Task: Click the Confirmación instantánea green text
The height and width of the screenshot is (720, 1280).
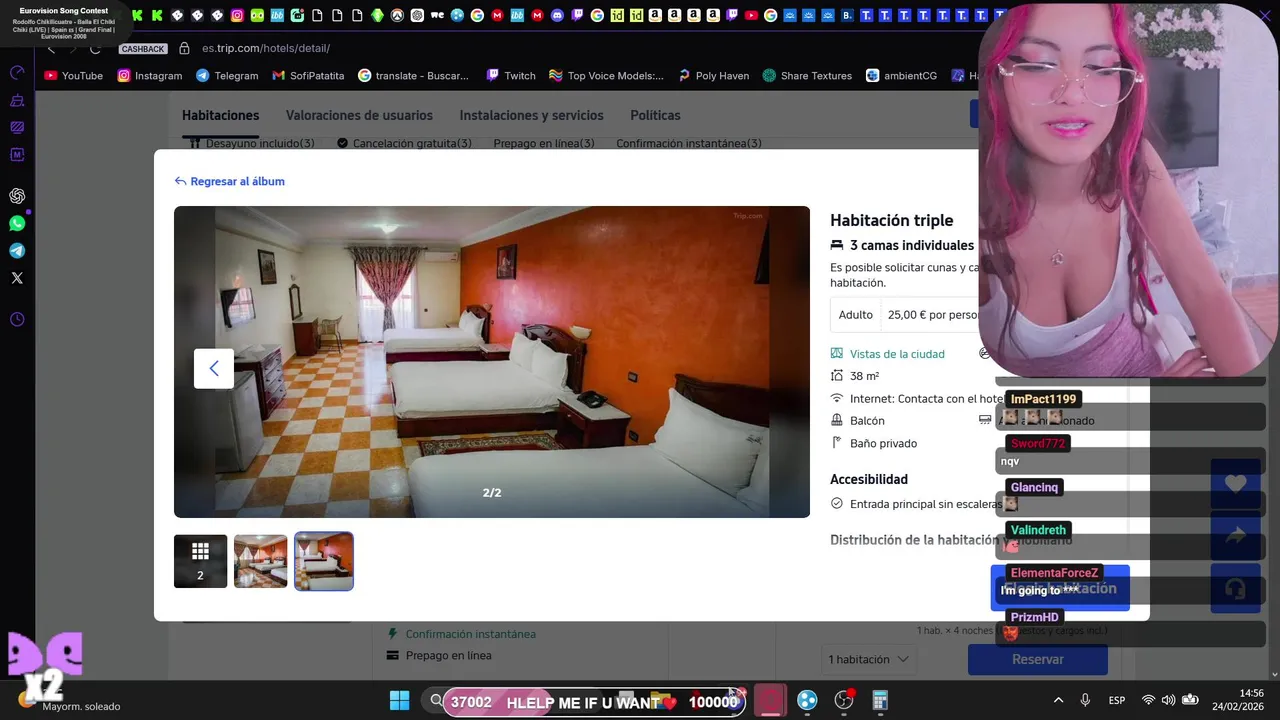Action: coord(470,634)
